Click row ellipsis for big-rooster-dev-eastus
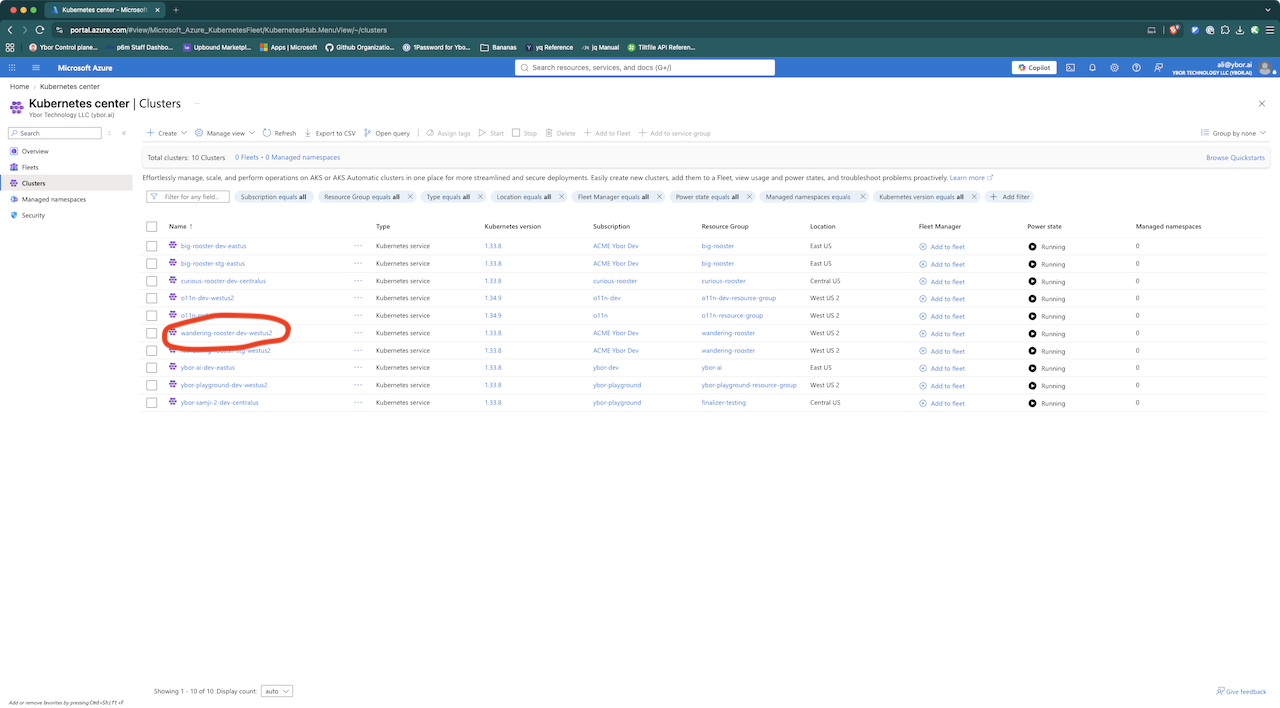This screenshot has height=708, width=1280. click(x=358, y=246)
